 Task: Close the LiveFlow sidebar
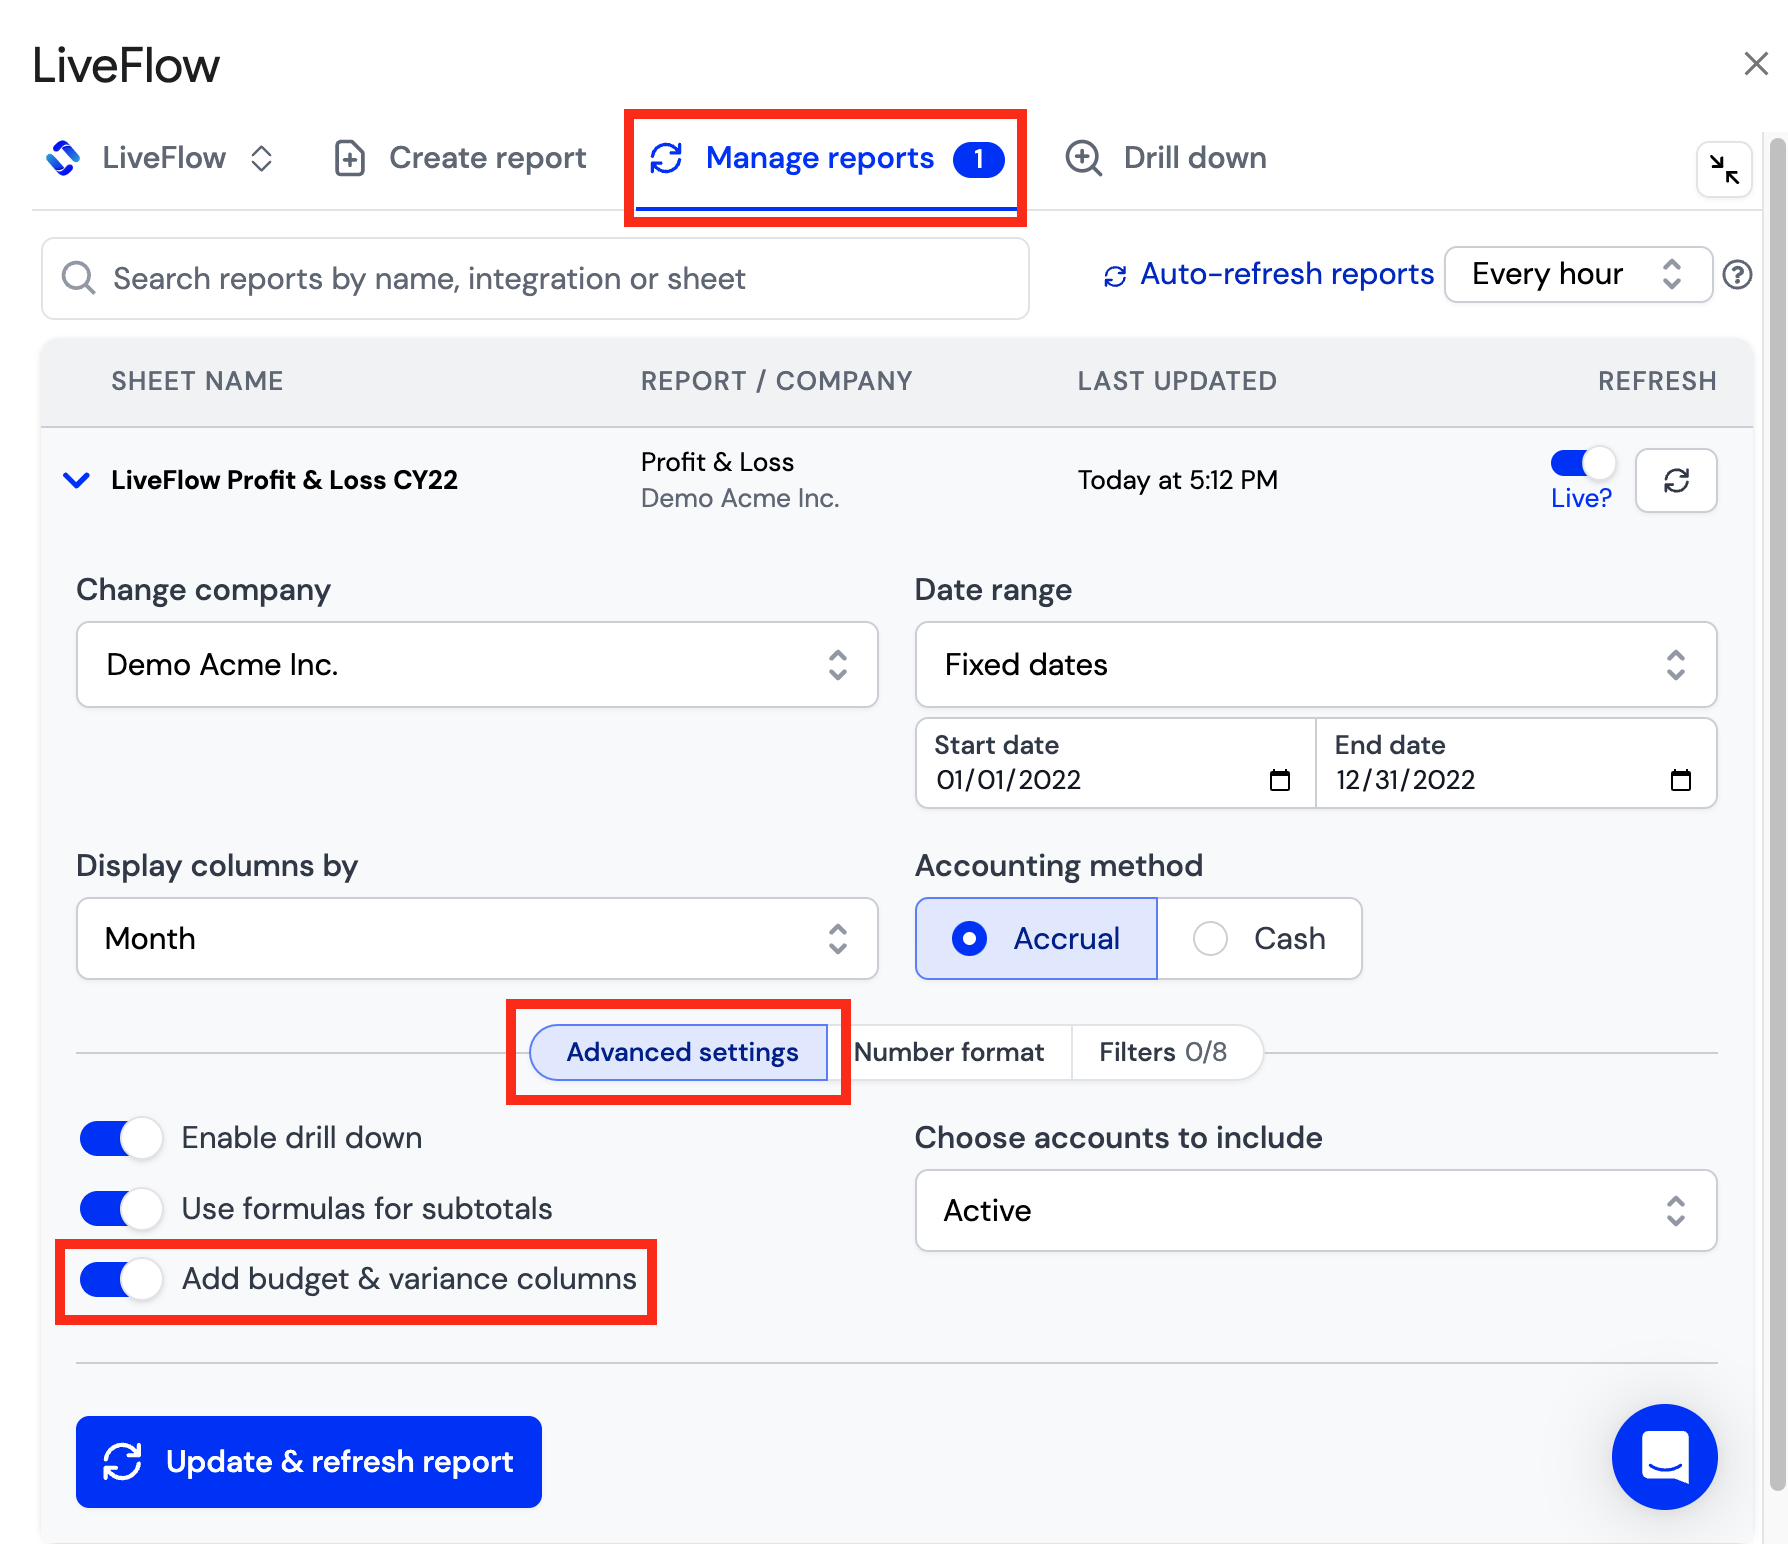[x=1756, y=64]
